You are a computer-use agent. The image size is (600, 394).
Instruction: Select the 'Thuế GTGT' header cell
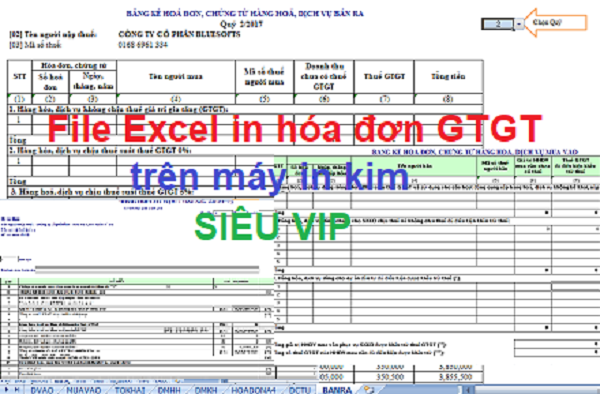click(x=384, y=77)
